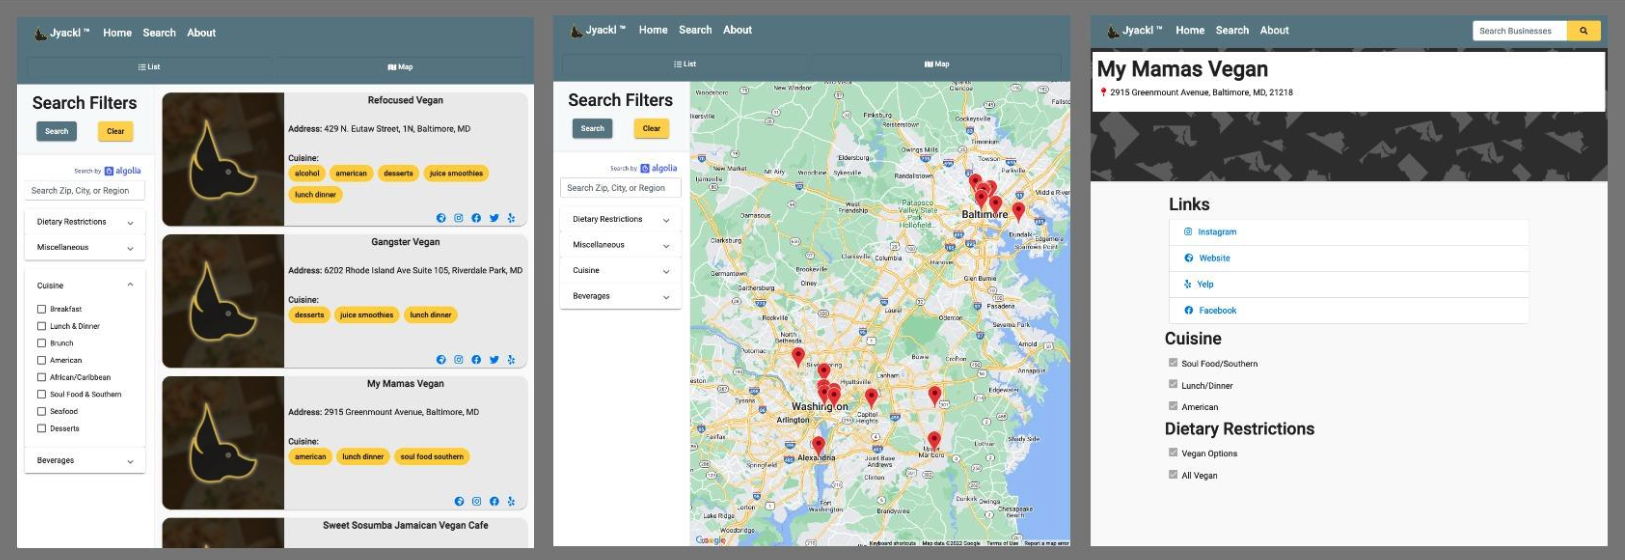
Task: Click the 'soul food southern' tag on My Mamas Vegan
Action: pyautogui.click(x=432, y=457)
